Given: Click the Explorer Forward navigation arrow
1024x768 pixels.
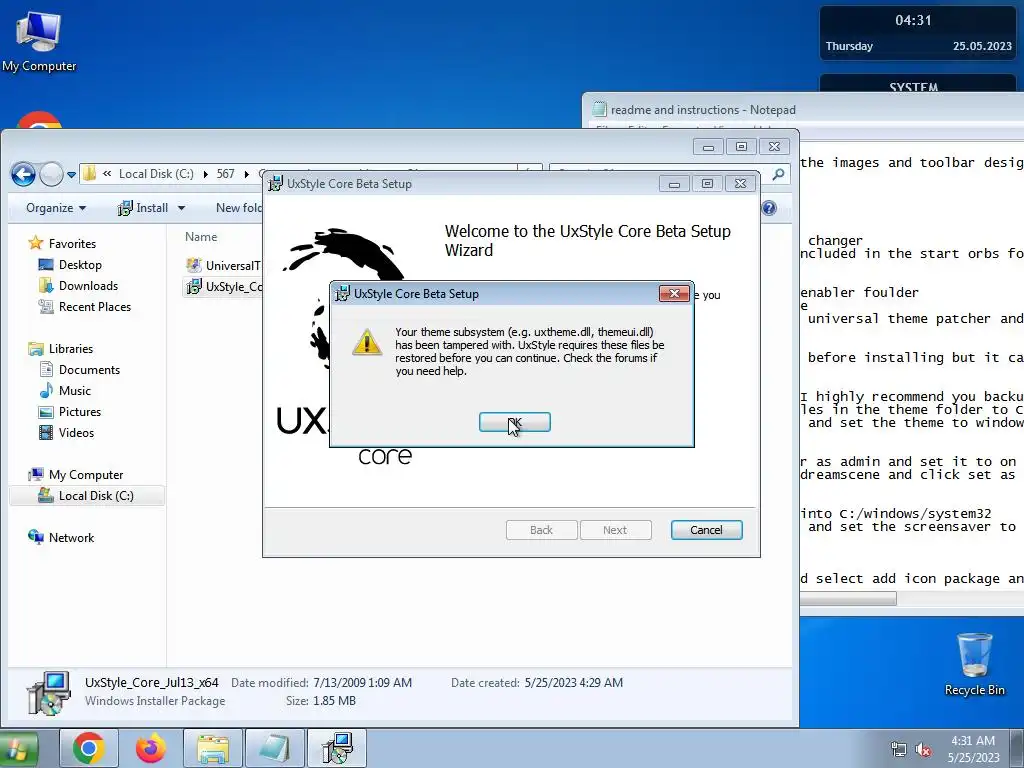Looking at the screenshot, I should click(x=51, y=174).
